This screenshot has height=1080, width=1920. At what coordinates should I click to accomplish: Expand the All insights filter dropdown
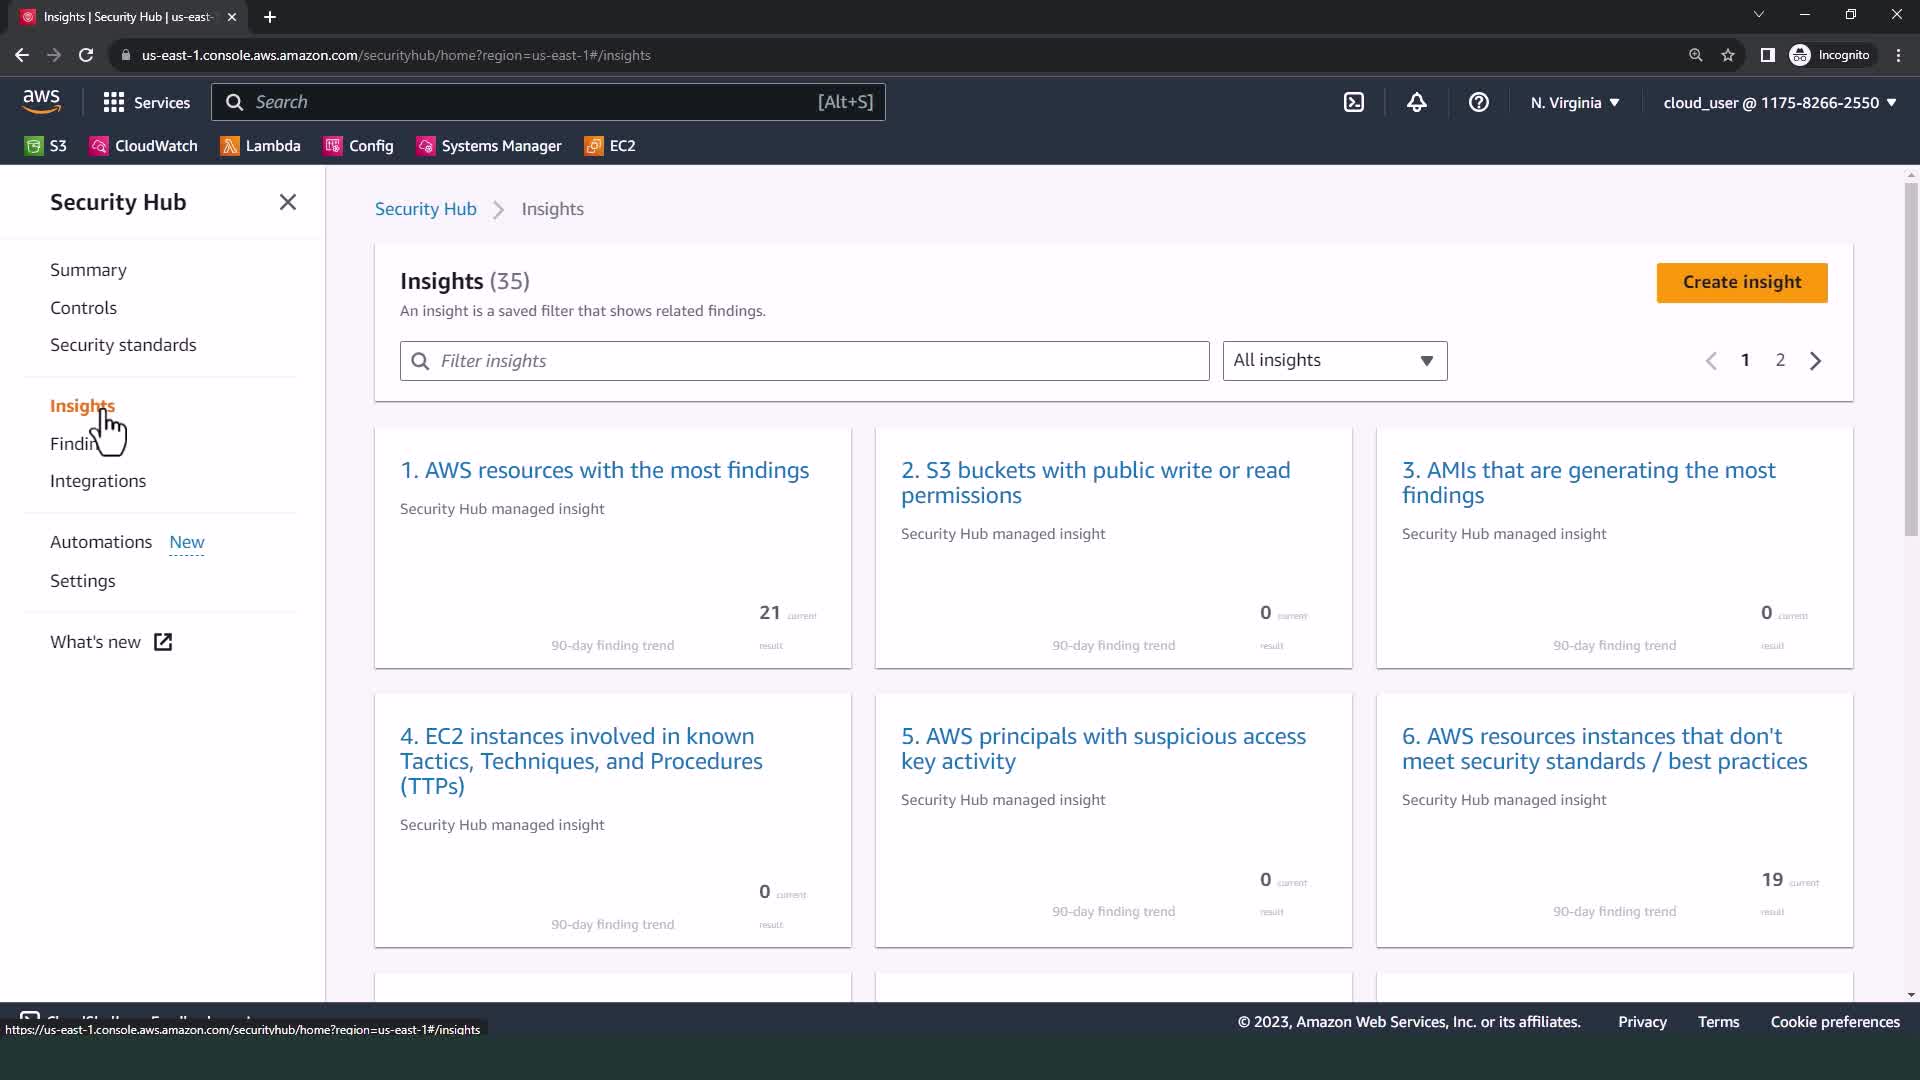point(1334,360)
